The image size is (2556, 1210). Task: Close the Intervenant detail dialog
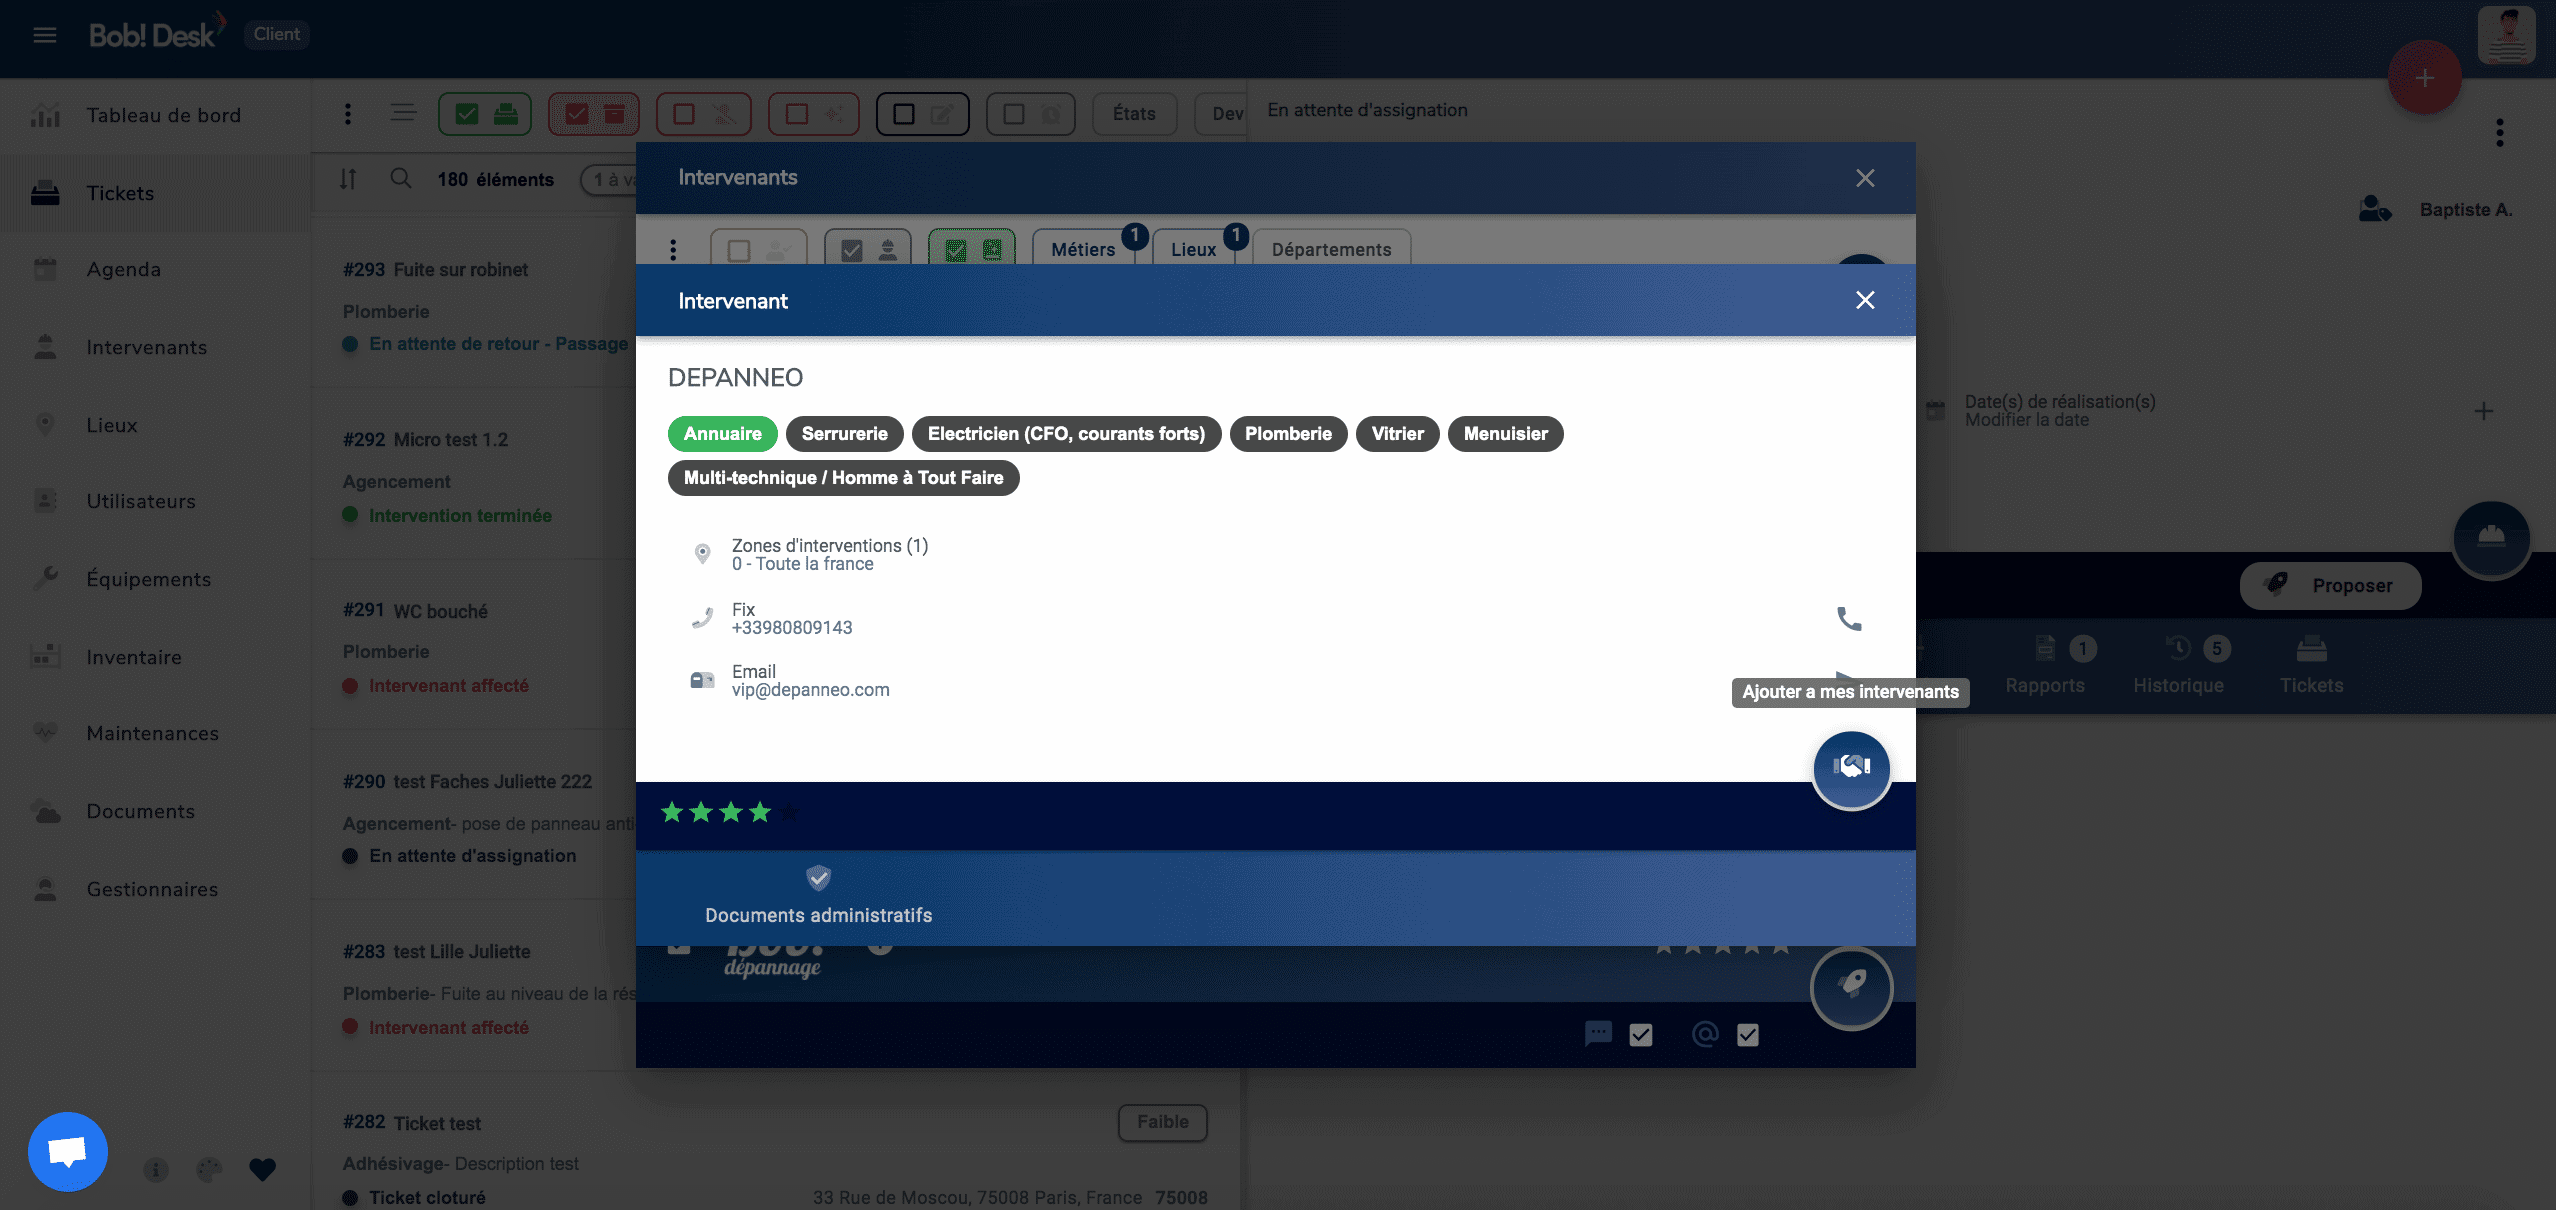1865,300
